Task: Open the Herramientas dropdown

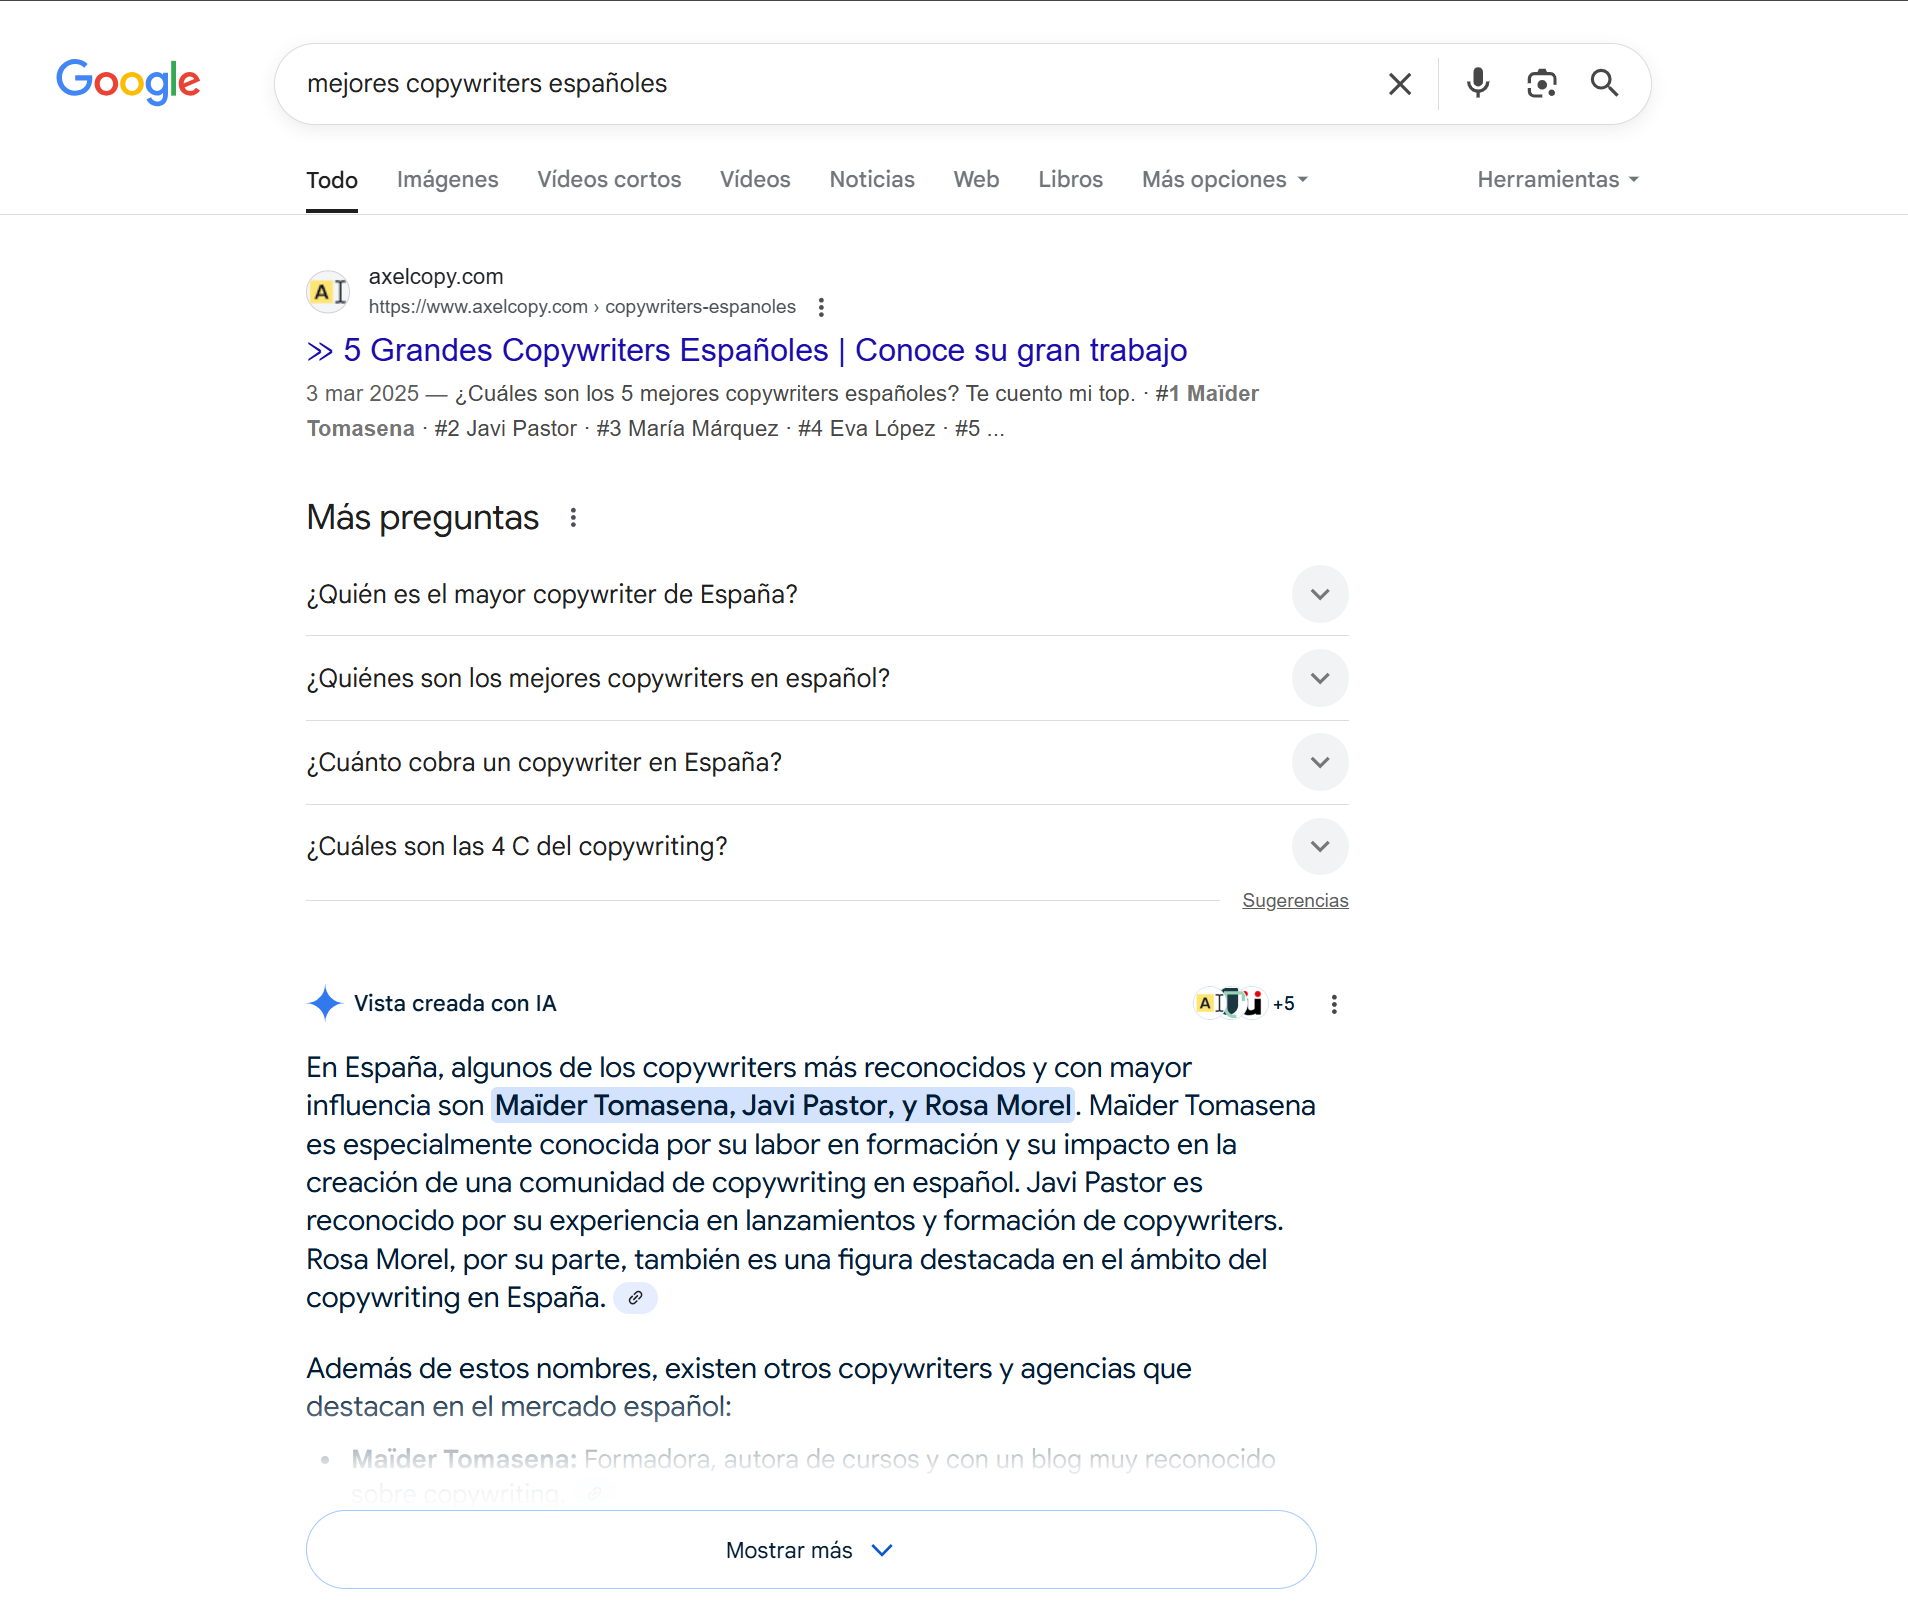Action: [1557, 180]
